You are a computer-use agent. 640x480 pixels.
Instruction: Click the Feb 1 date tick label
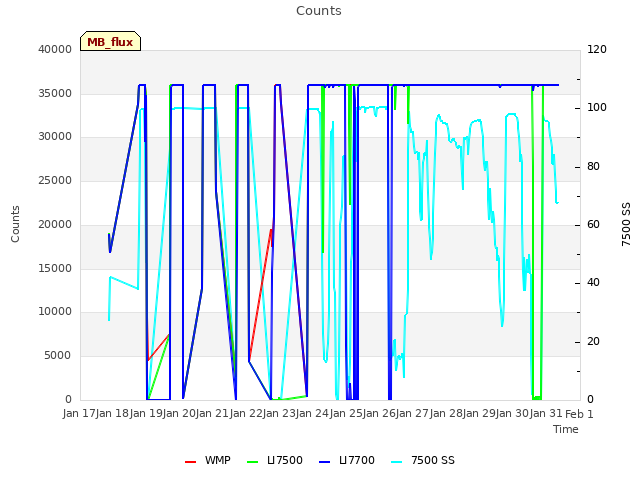point(579,414)
